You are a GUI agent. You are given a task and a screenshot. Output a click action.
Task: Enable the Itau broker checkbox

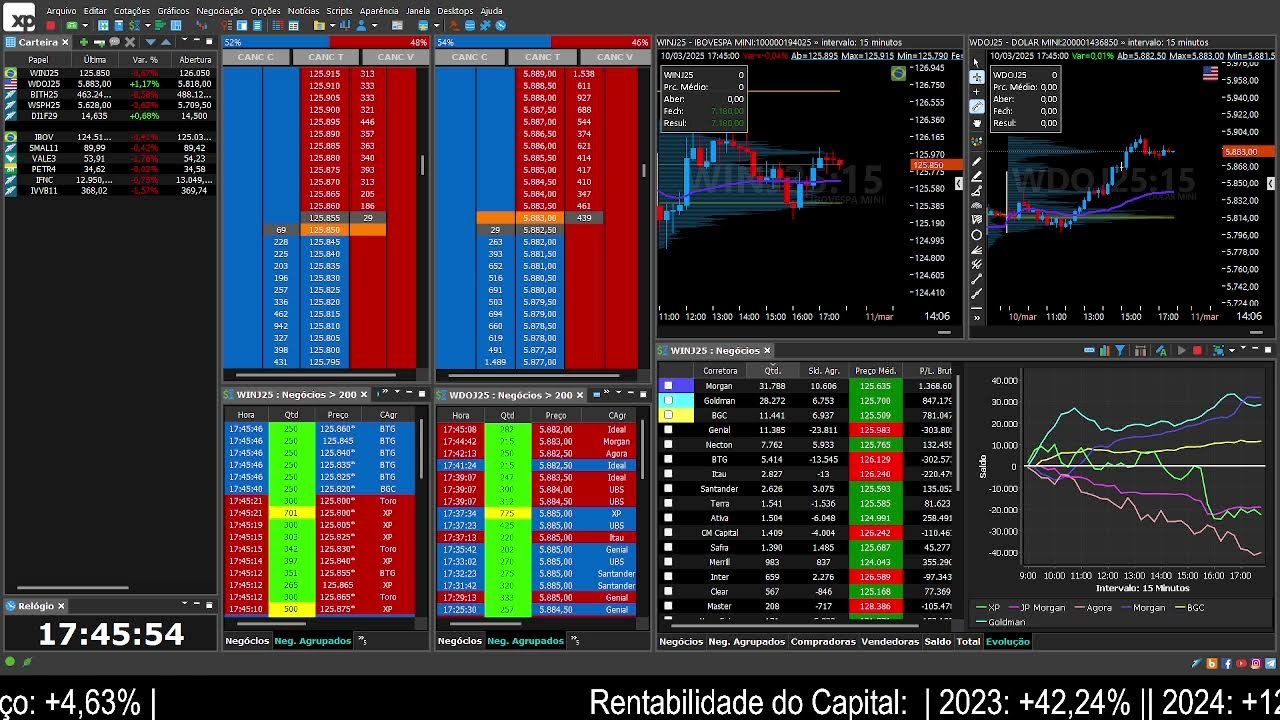669,474
